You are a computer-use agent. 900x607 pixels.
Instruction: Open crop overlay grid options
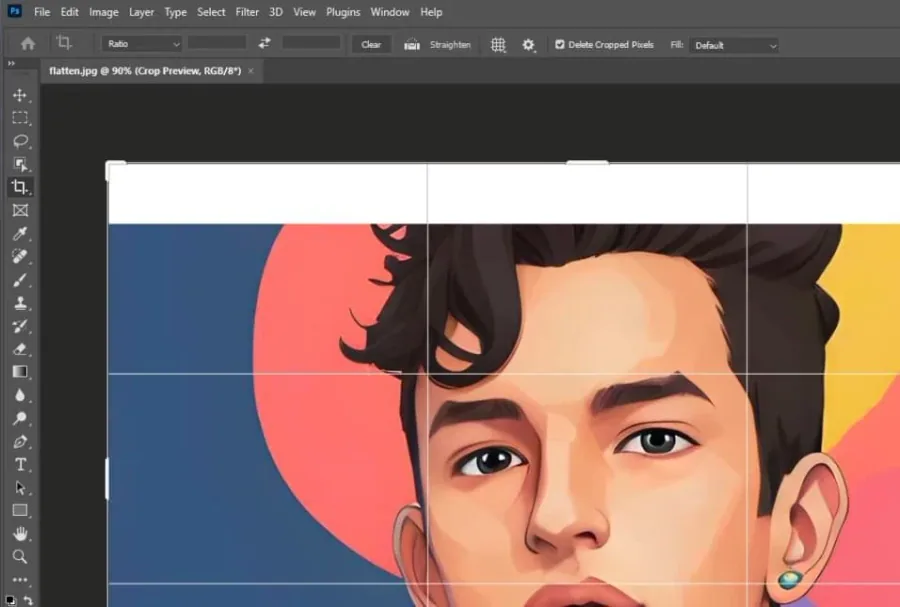point(498,45)
